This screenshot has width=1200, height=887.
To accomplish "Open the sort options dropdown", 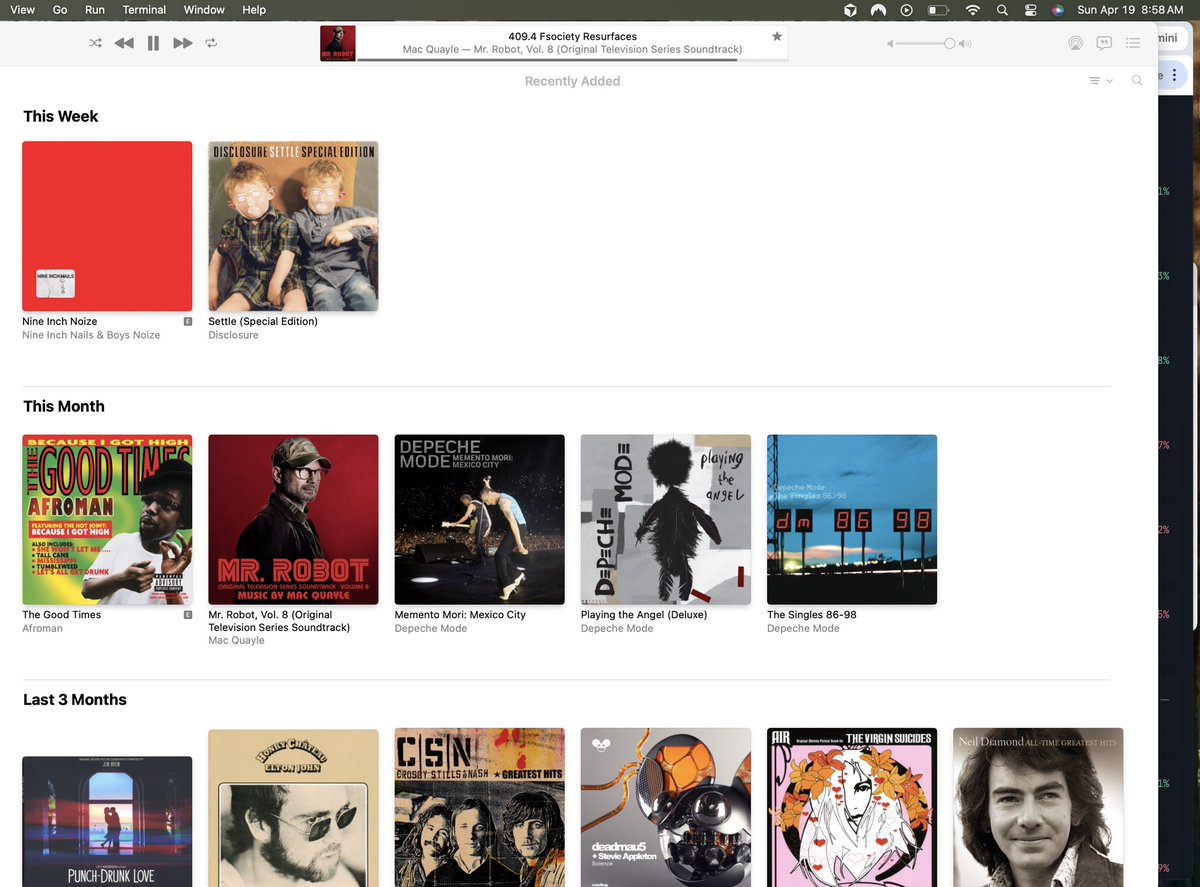I will [1101, 81].
